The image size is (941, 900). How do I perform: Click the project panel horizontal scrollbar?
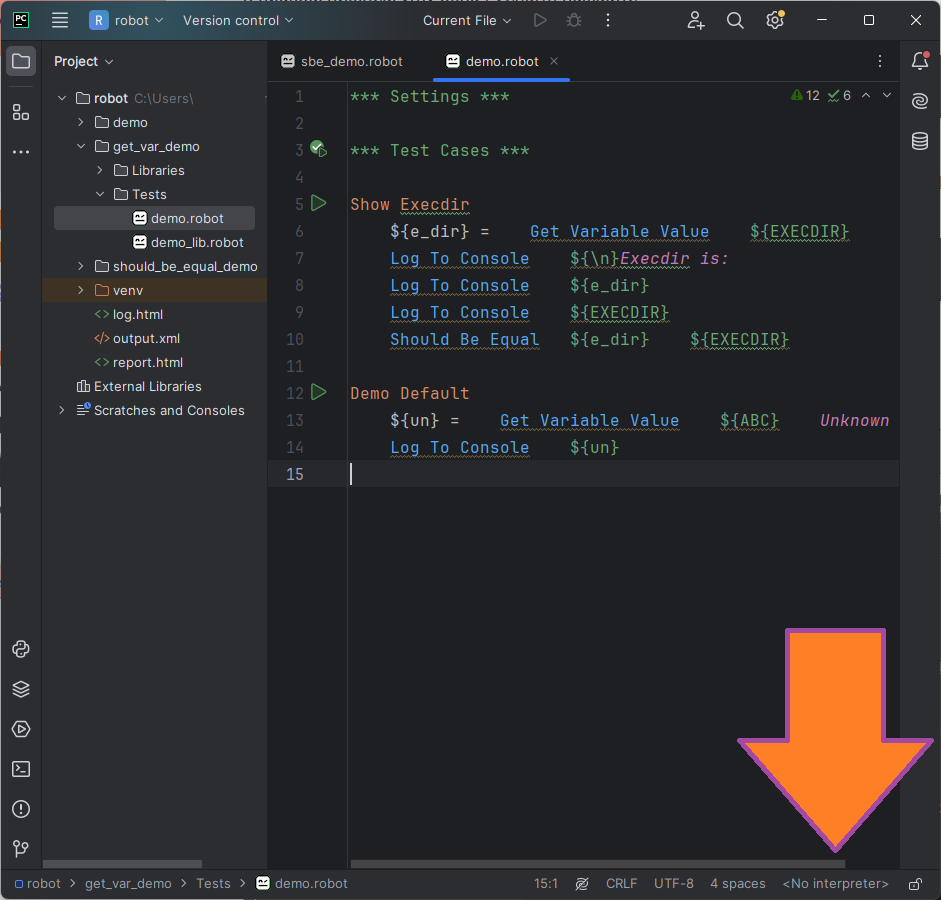click(122, 864)
